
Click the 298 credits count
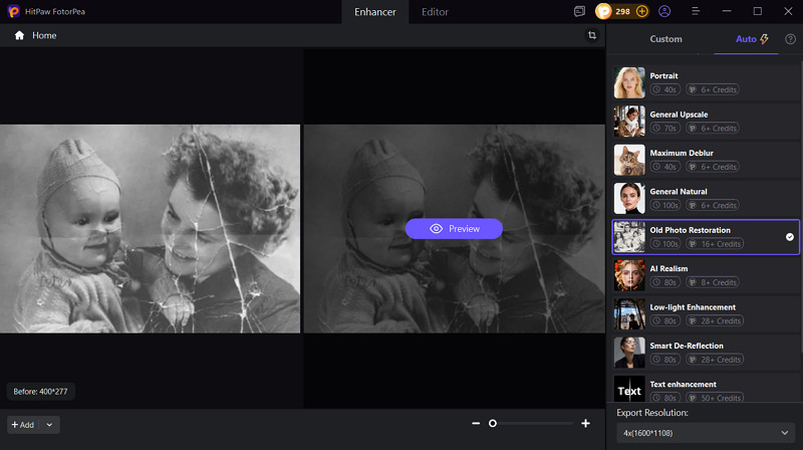(622, 11)
